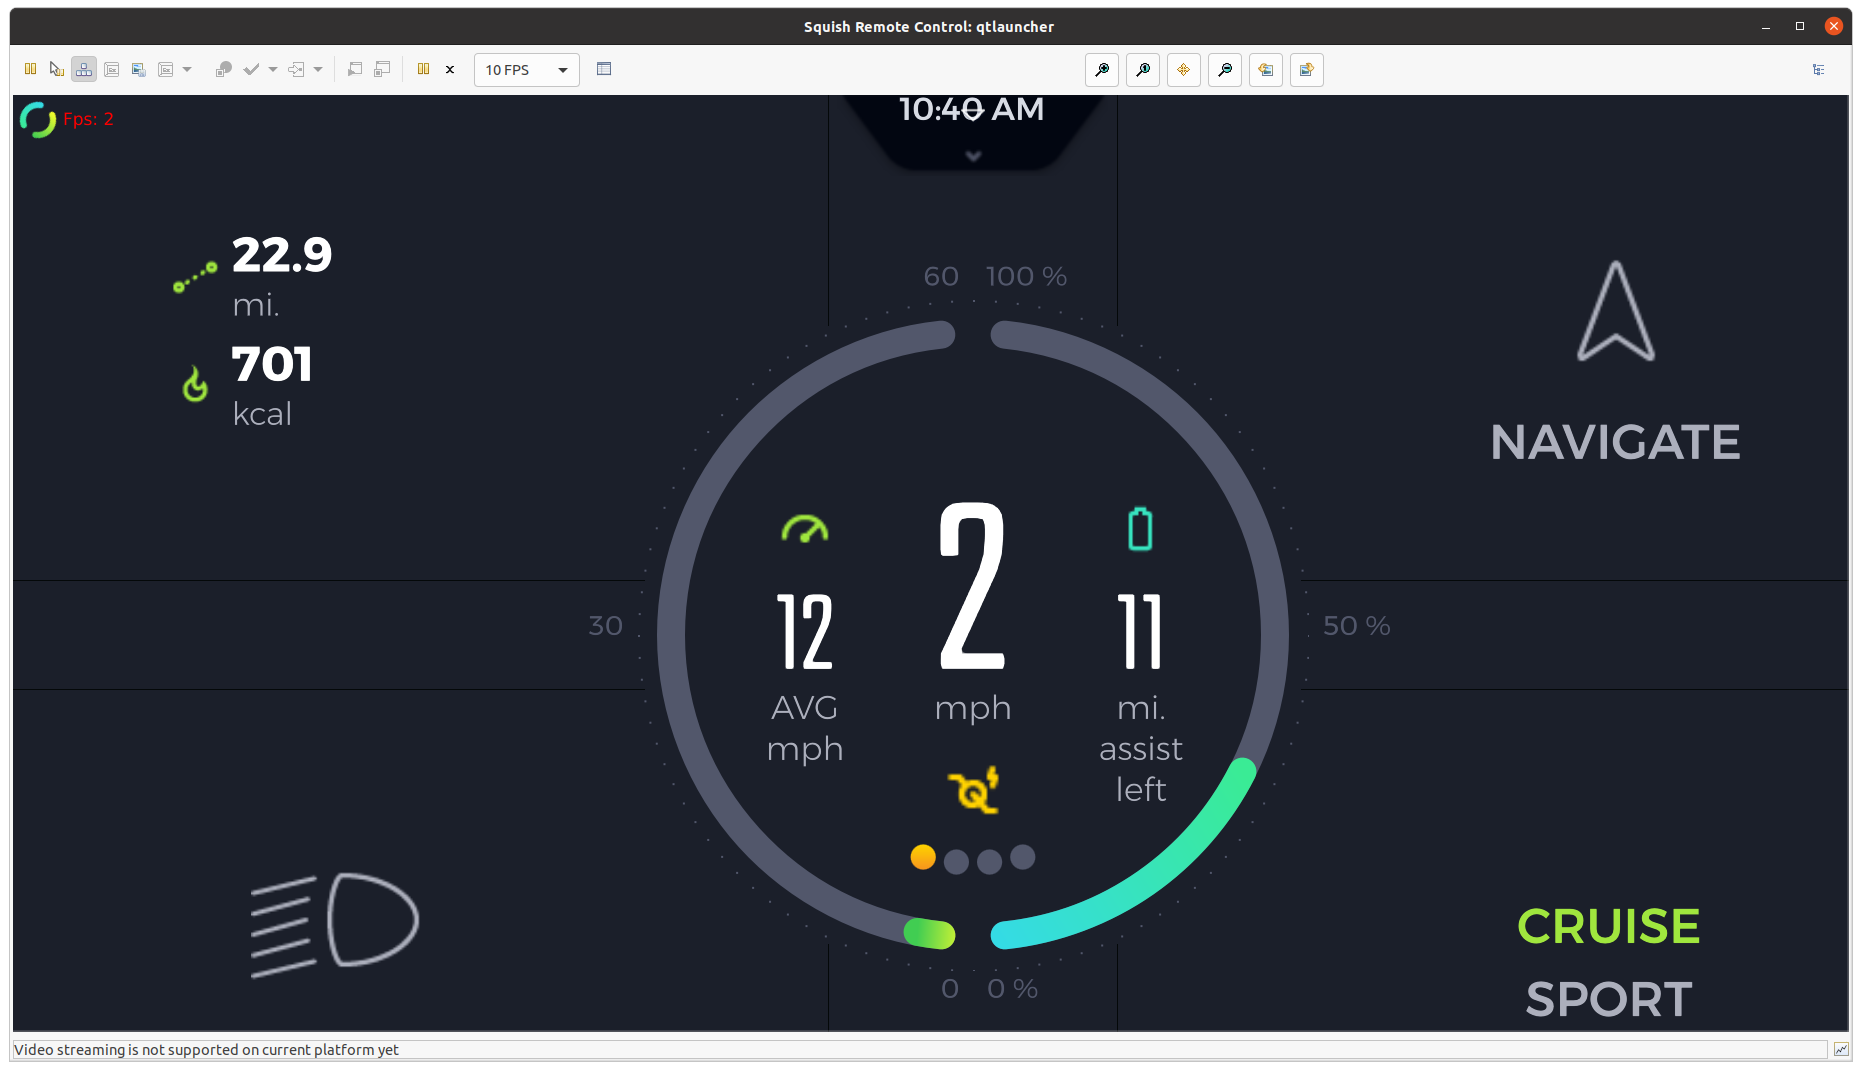Click the zoom in magnifier button

coord(1102,70)
